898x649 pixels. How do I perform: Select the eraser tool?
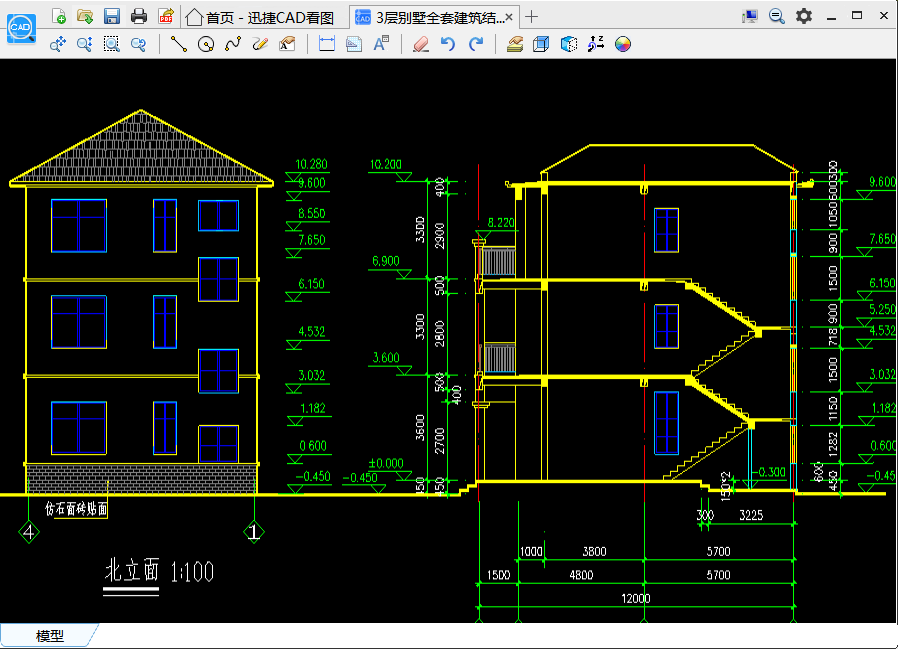point(421,44)
